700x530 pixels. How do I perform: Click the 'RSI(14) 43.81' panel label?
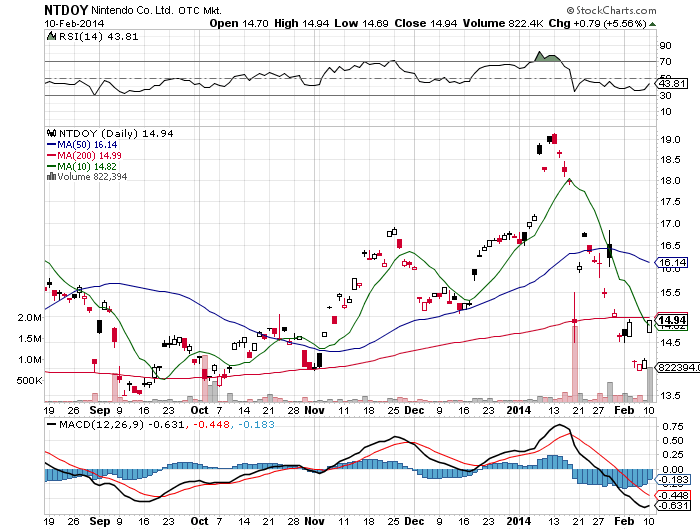(x=98, y=37)
